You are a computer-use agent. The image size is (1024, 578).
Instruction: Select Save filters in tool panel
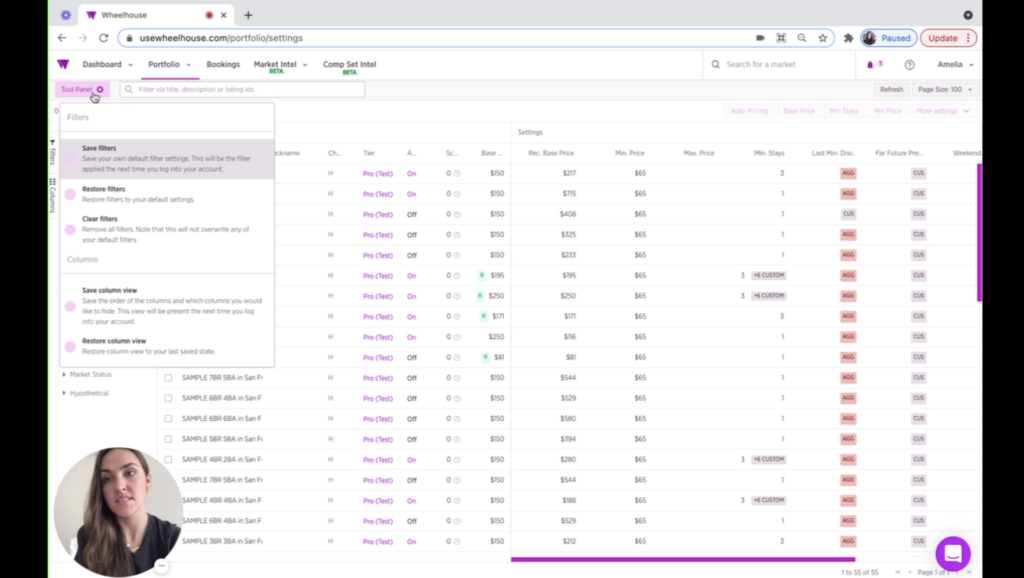(x=167, y=159)
